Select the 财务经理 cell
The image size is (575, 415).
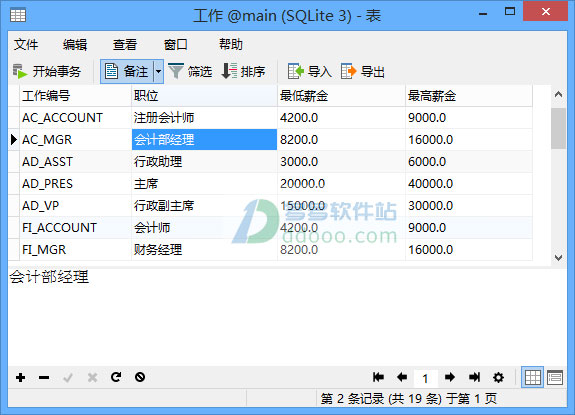[204, 250]
